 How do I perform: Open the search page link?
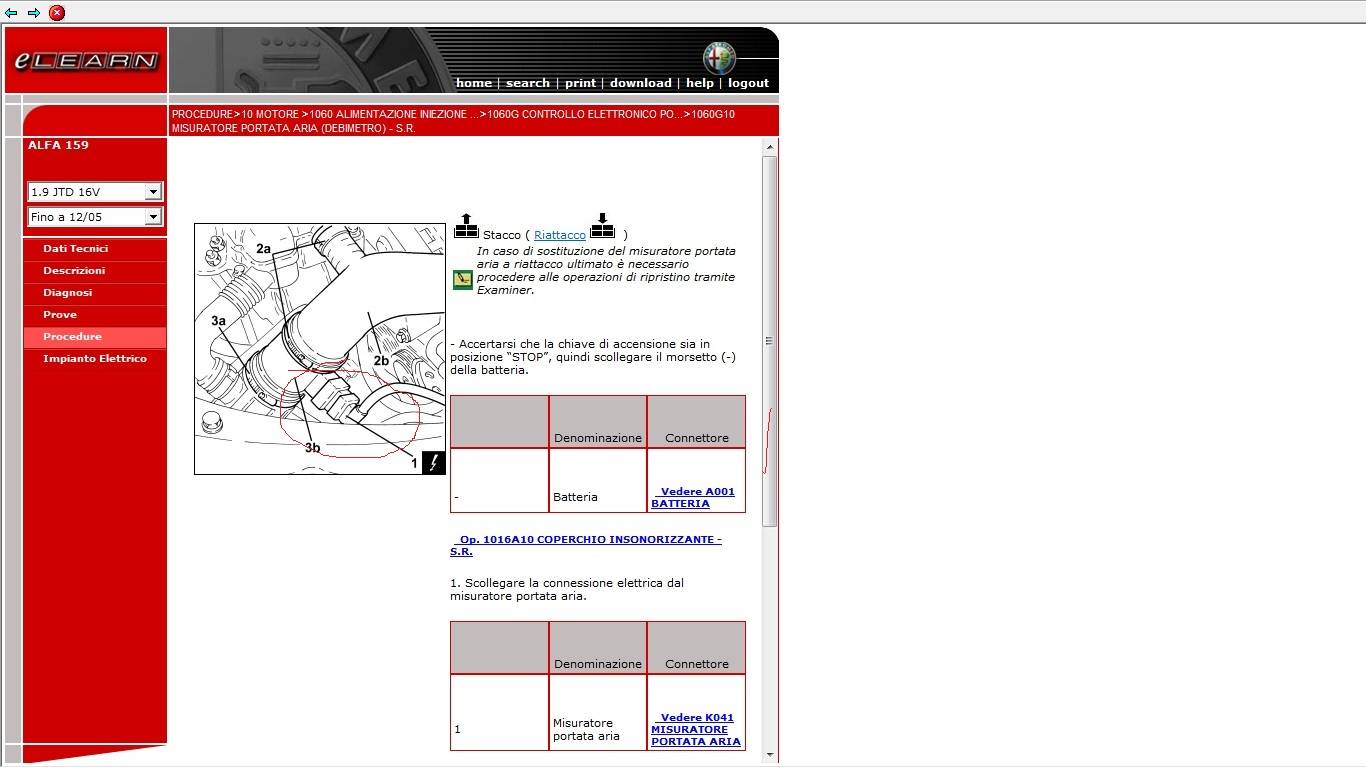point(528,83)
